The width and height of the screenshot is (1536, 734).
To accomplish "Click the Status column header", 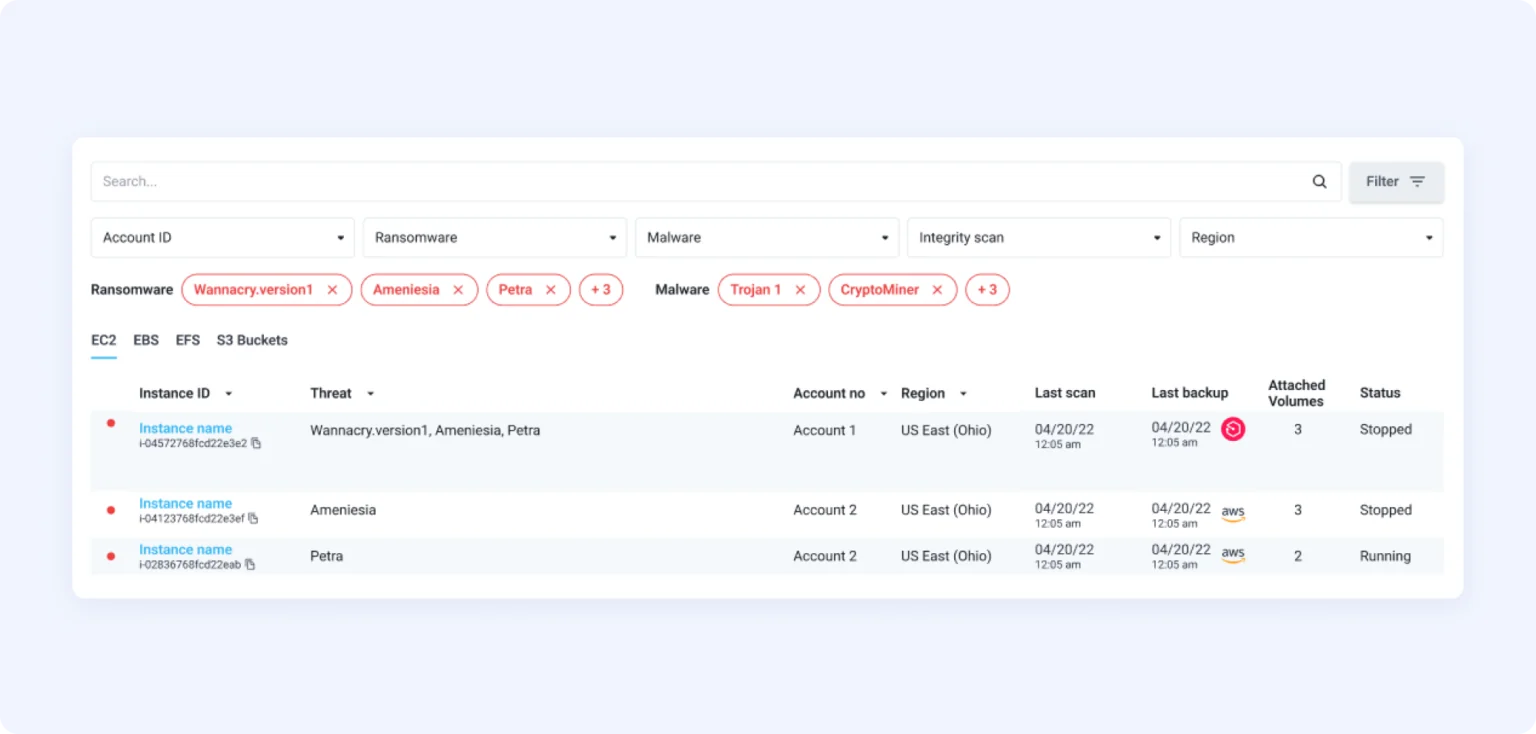I will (1380, 393).
